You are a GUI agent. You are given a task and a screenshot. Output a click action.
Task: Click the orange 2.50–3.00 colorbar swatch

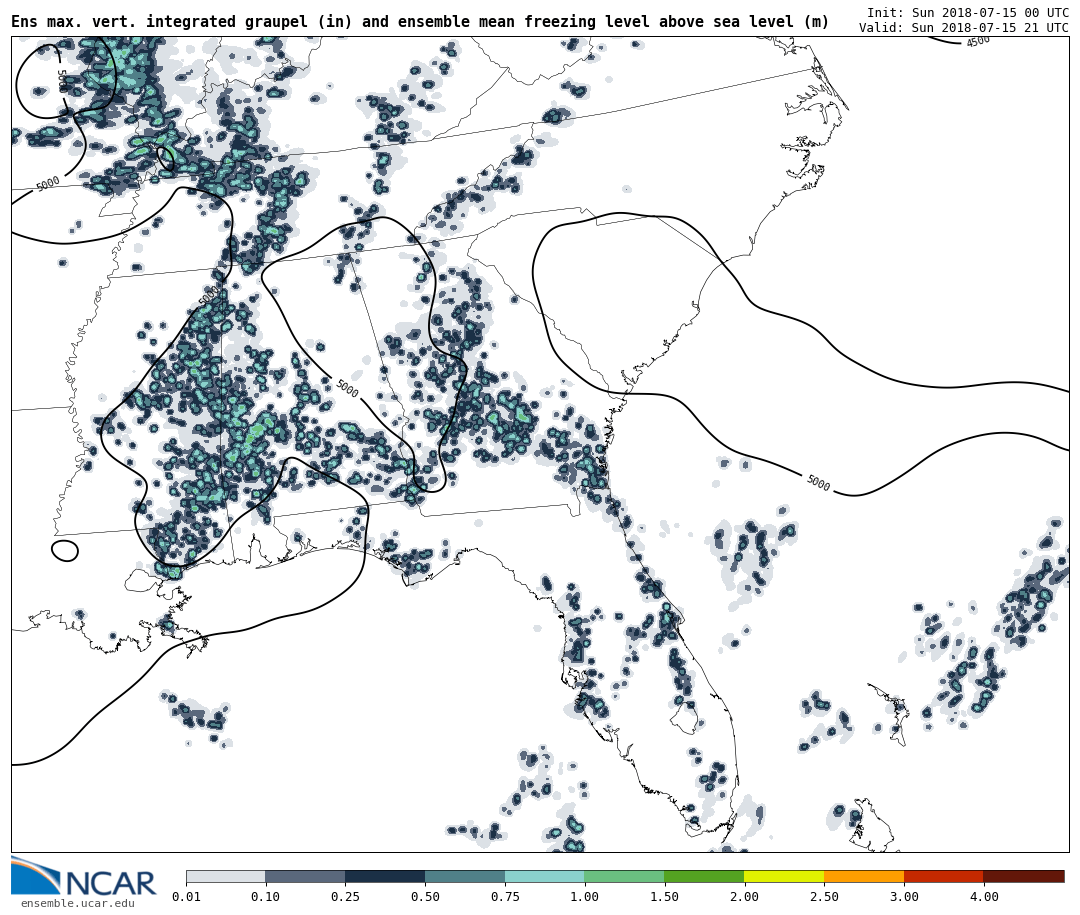[x=864, y=876]
